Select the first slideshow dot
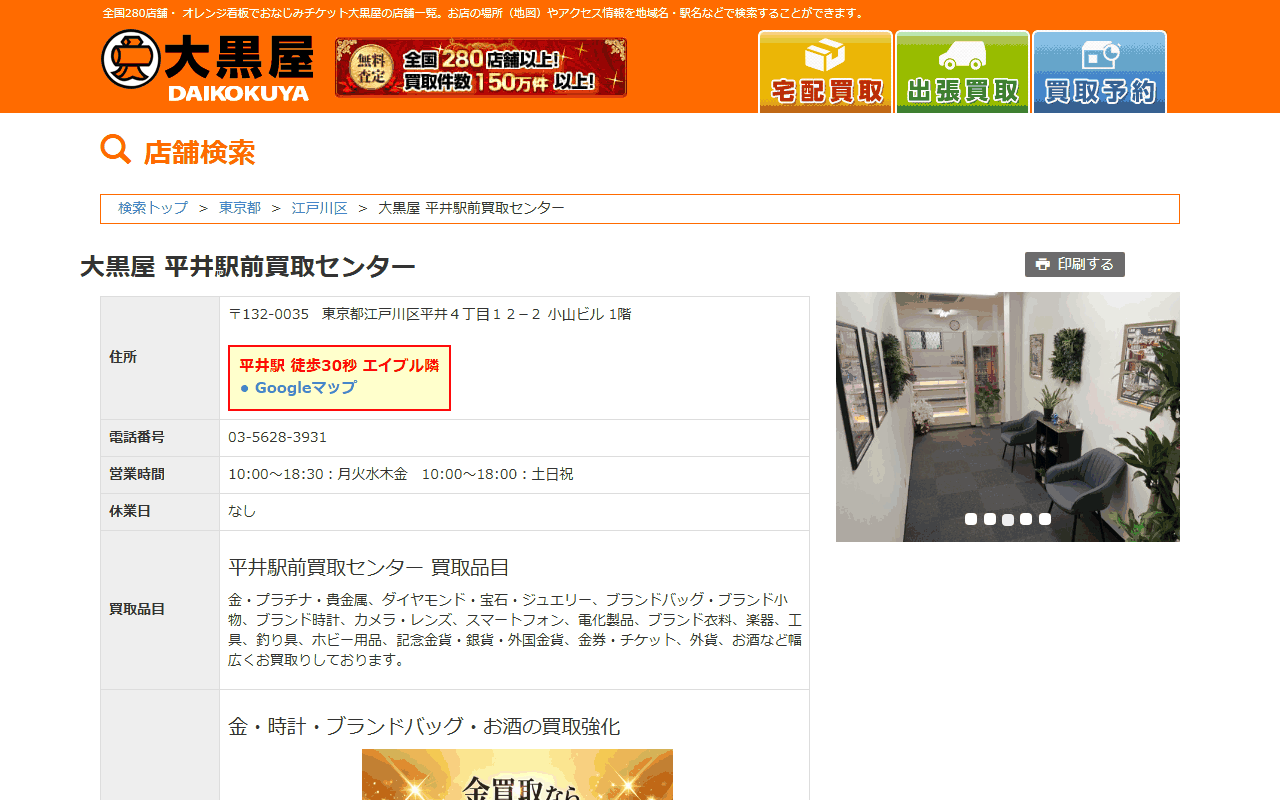The width and height of the screenshot is (1280, 800). click(x=971, y=519)
